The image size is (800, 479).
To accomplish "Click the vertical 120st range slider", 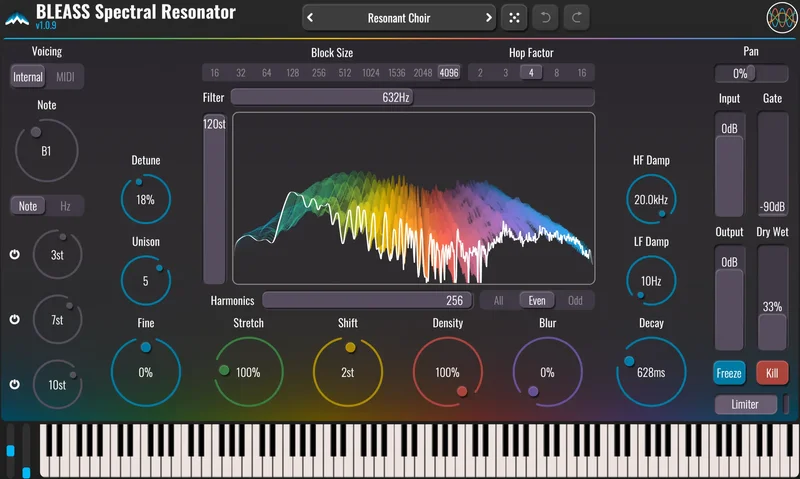I will pyautogui.click(x=214, y=199).
